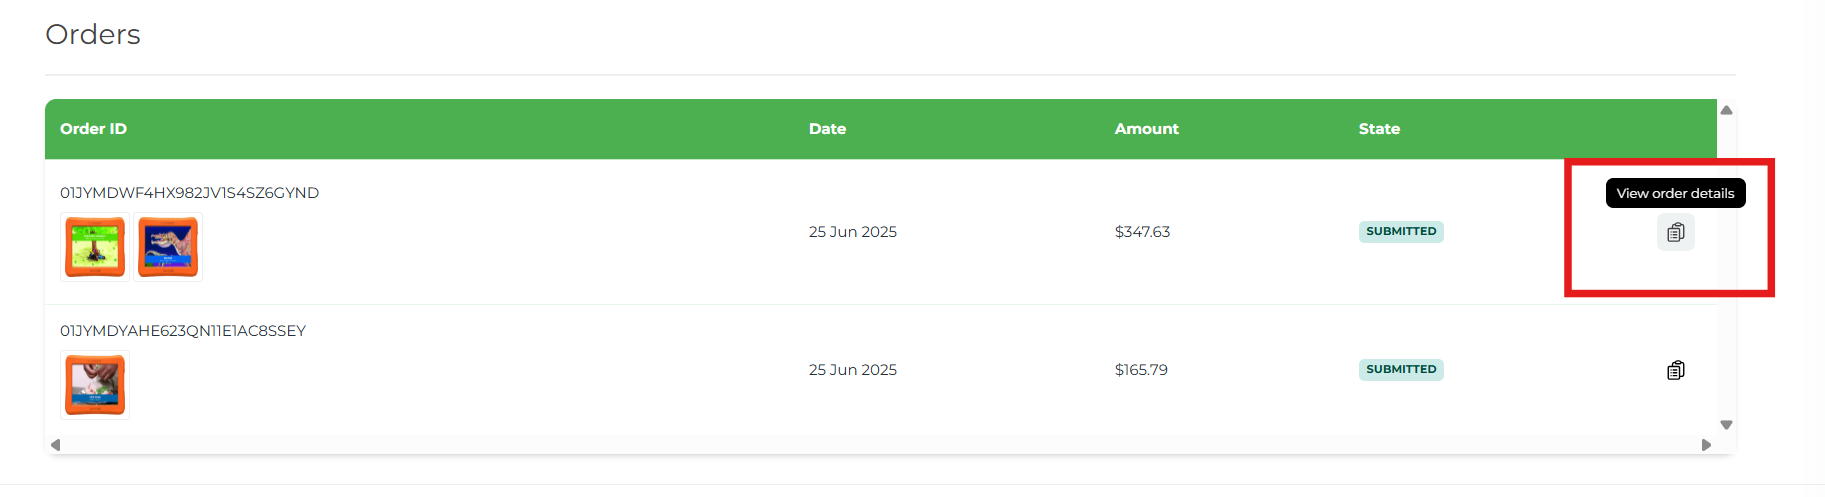
Task: Click the Amount column header
Action: [1146, 129]
